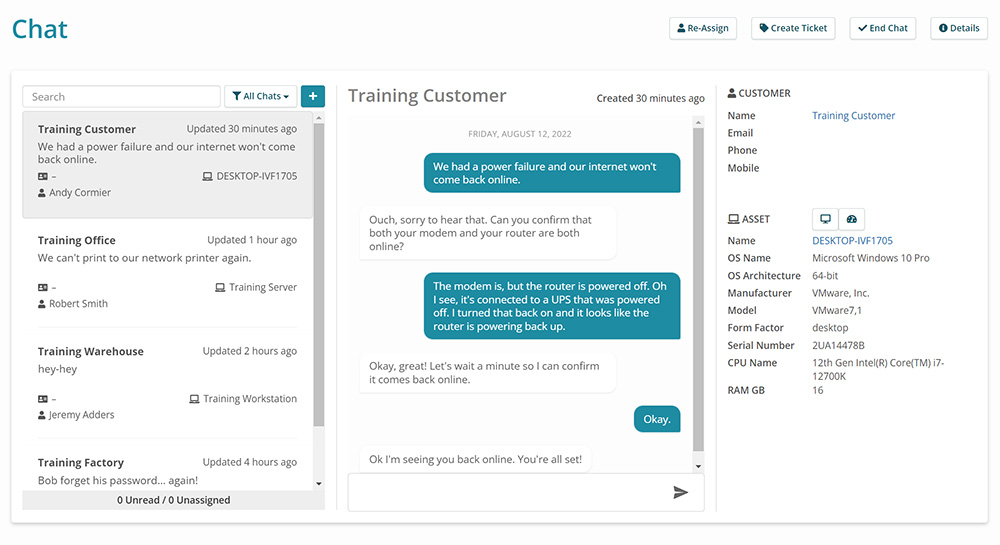Open asset dashboard gauge icon
1000x545 pixels.
[851, 219]
